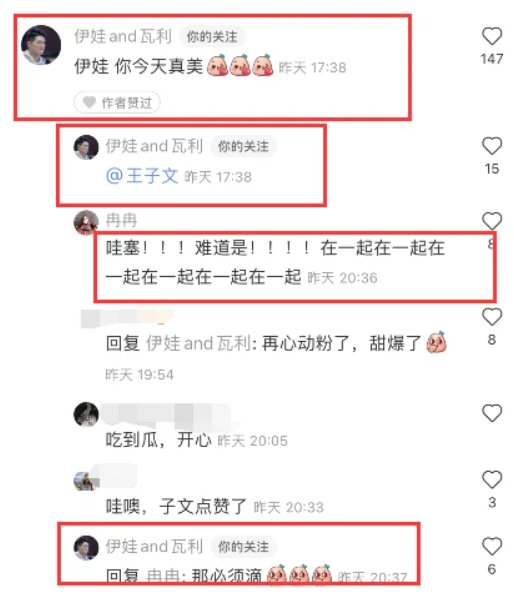Tap the 你的关注 tag on top comment
Screen dimensions: 514x600
(212, 37)
